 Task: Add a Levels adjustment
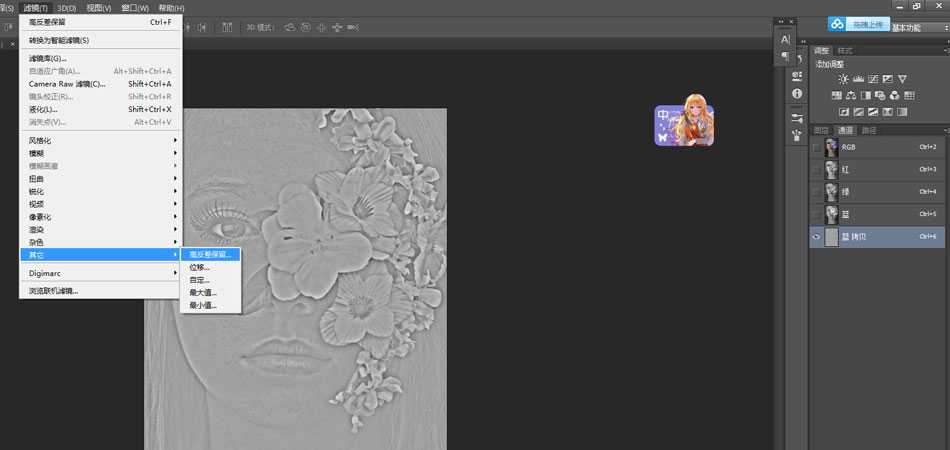858,79
